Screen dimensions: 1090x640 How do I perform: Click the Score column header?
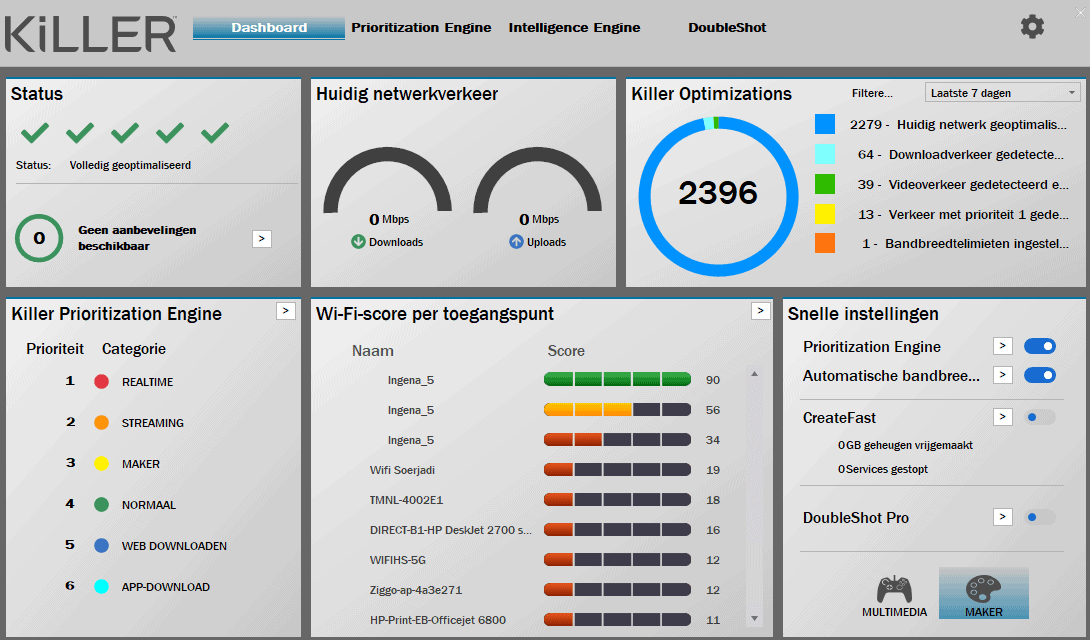point(566,351)
